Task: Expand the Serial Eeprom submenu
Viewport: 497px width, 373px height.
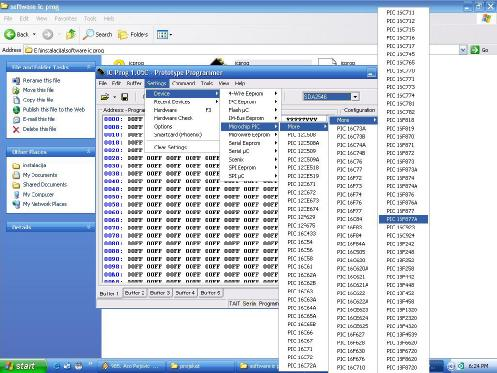Action: (250, 143)
